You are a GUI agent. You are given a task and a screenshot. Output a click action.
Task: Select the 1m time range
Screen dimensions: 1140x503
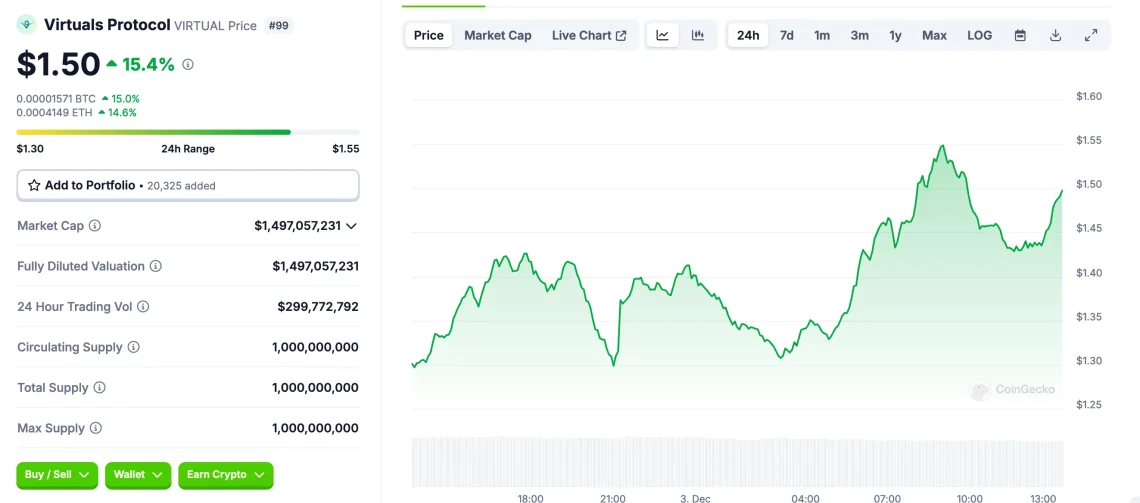(x=822, y=35)
